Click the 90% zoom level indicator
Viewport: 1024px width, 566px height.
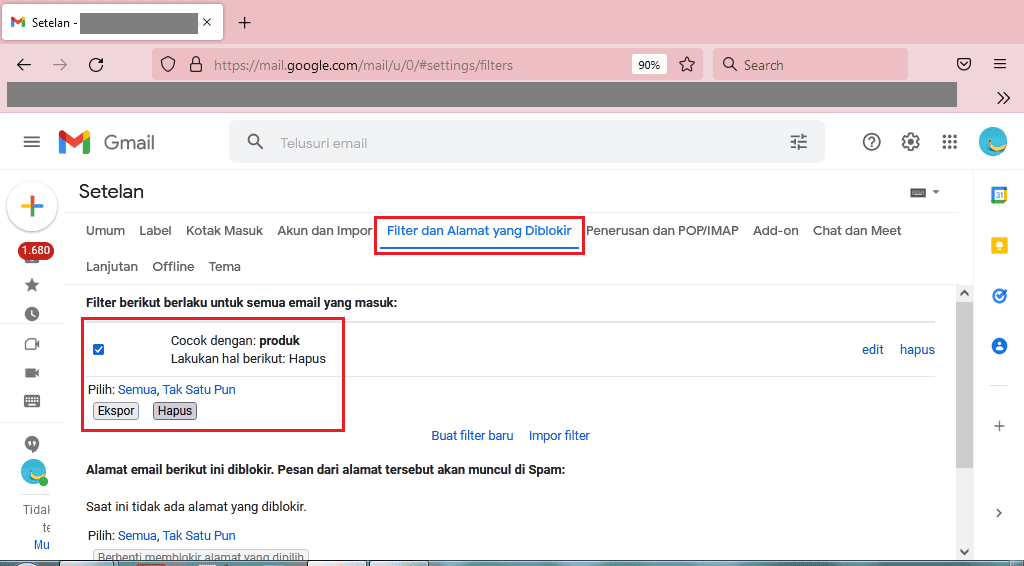649,65
